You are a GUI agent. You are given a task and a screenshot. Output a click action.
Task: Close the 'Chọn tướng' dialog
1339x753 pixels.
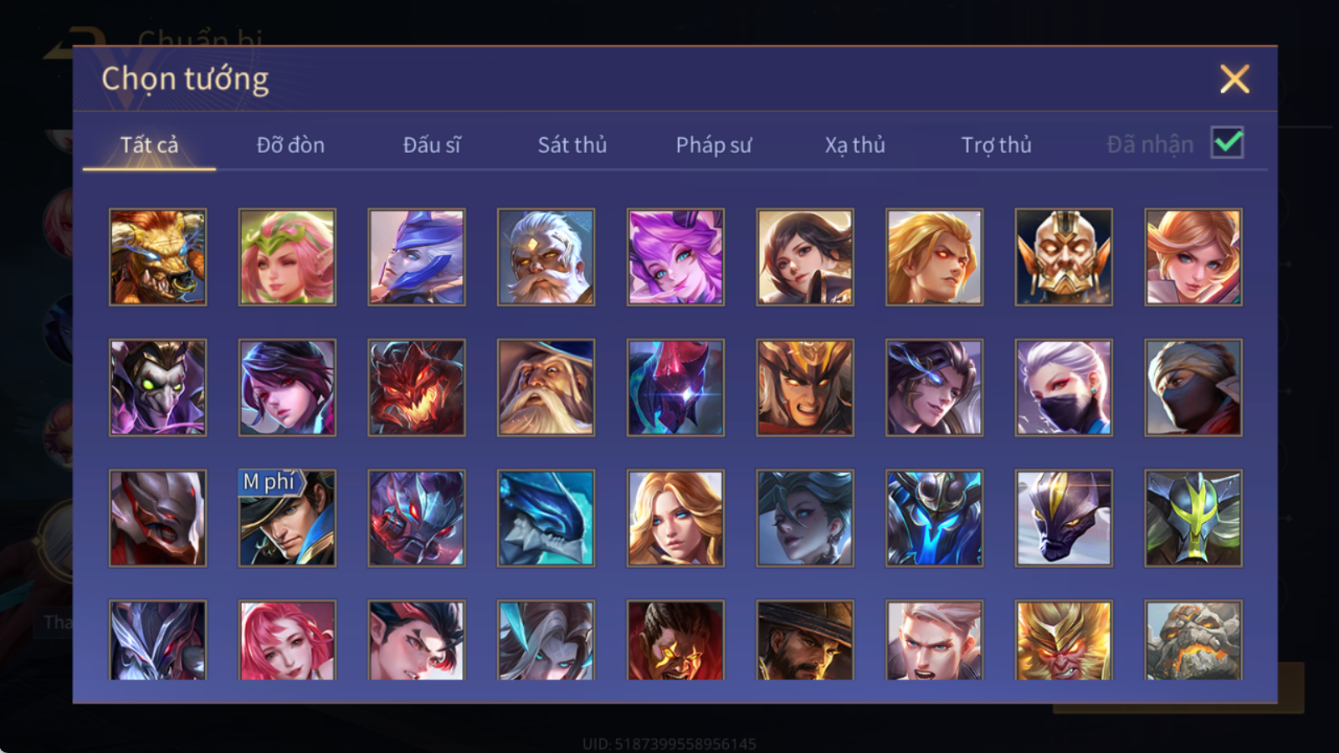1235,79
